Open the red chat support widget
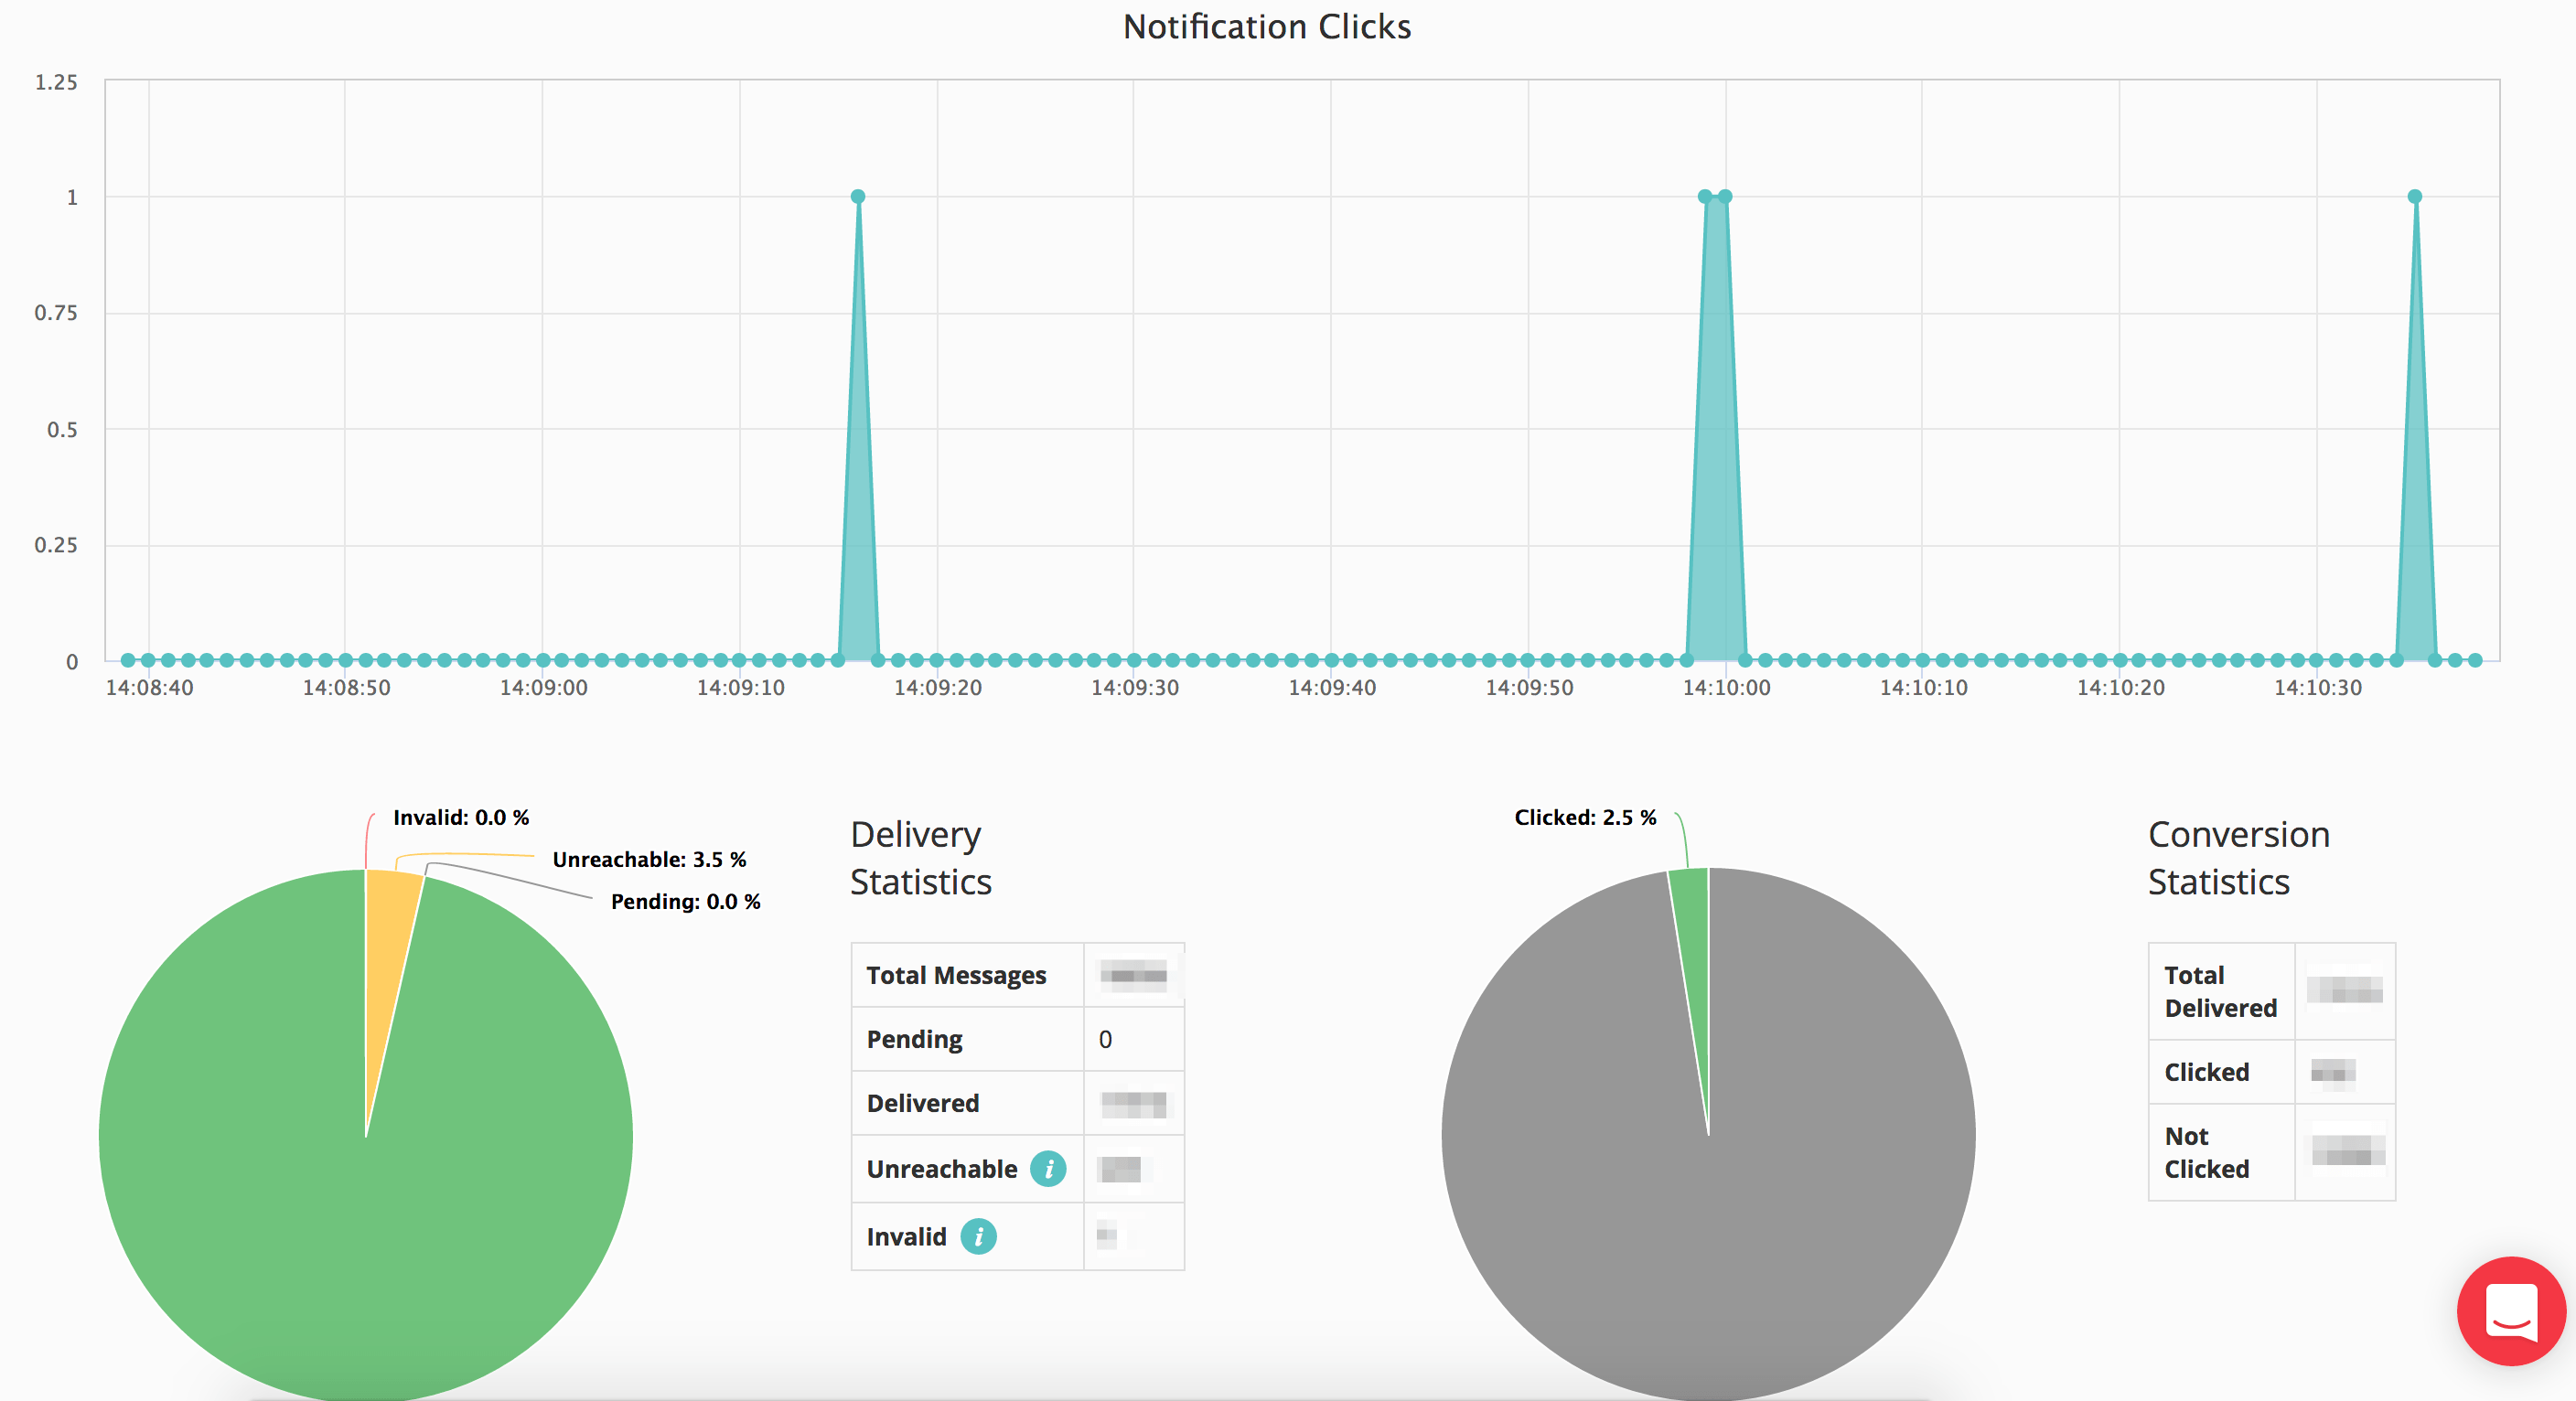Screen dimensions: 2576x1401 coord(2510,1310)
